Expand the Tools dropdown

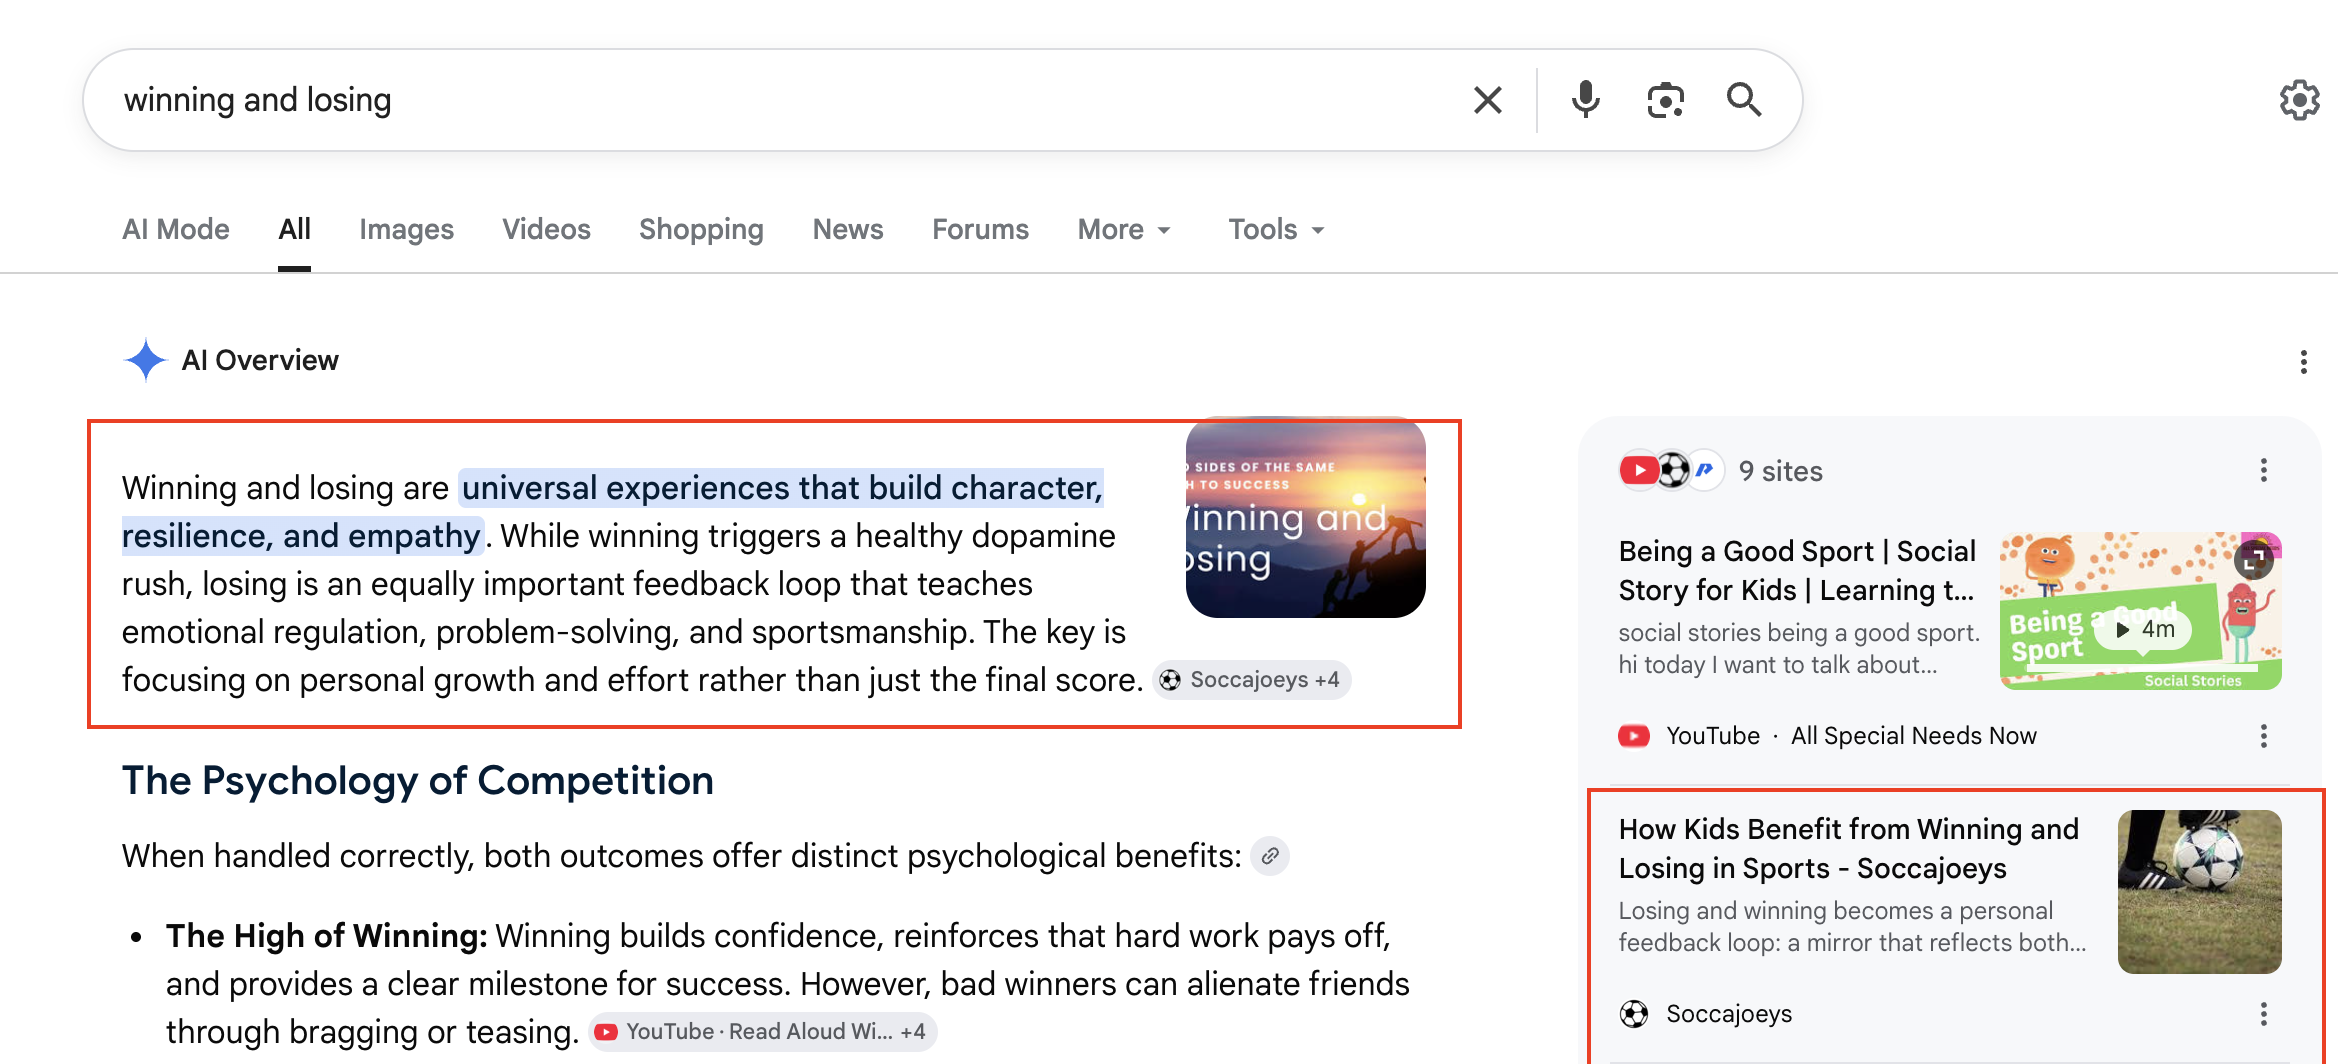tap(1276, 229)
